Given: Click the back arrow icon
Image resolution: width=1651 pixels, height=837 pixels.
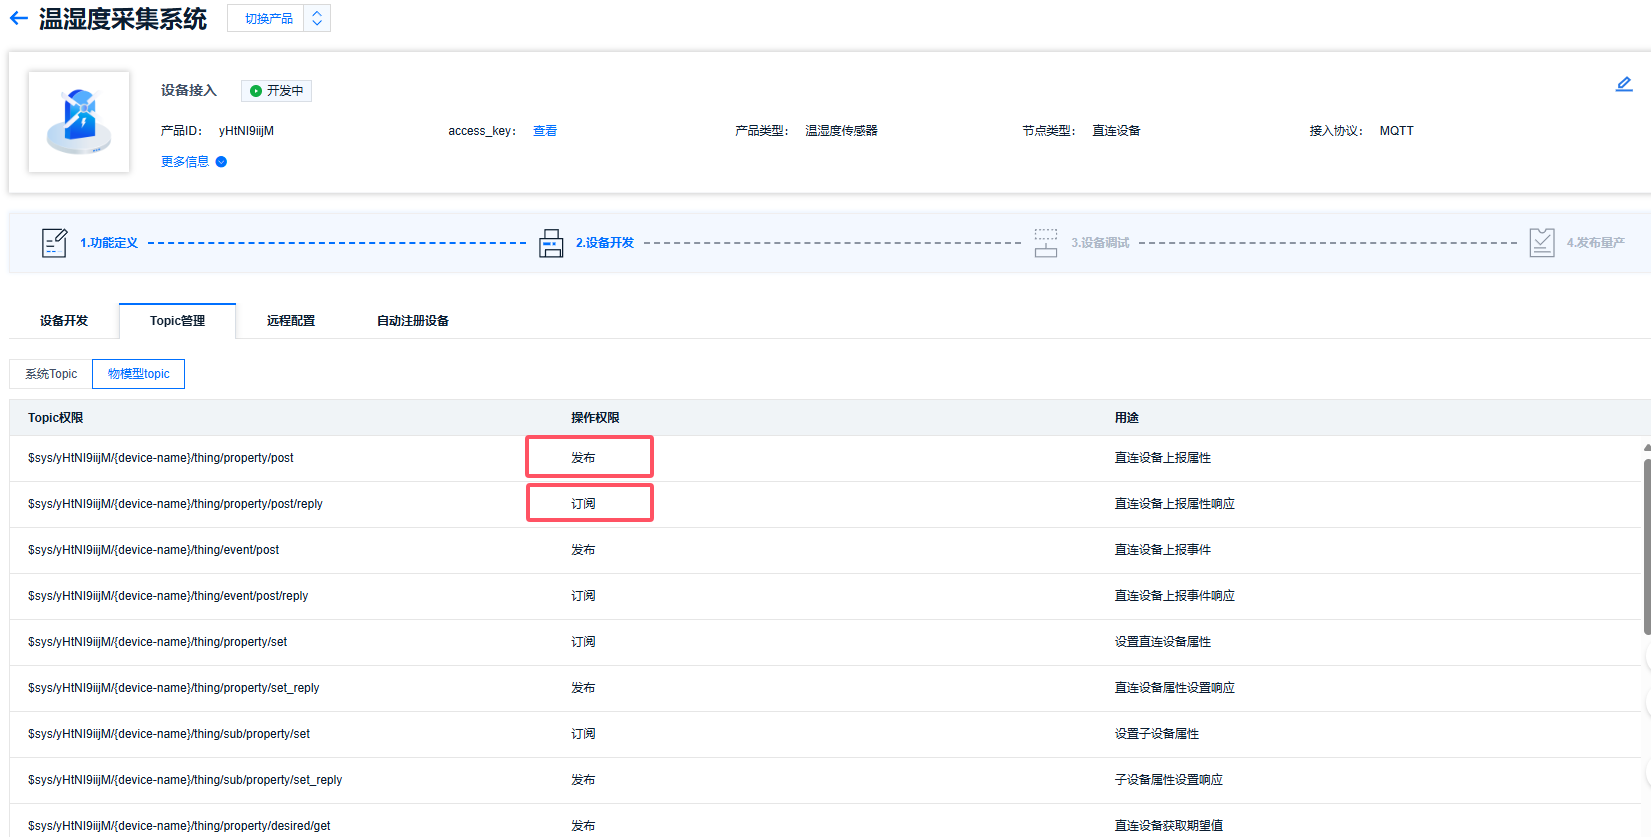Looking at the screenshot, I should (18, 18).
